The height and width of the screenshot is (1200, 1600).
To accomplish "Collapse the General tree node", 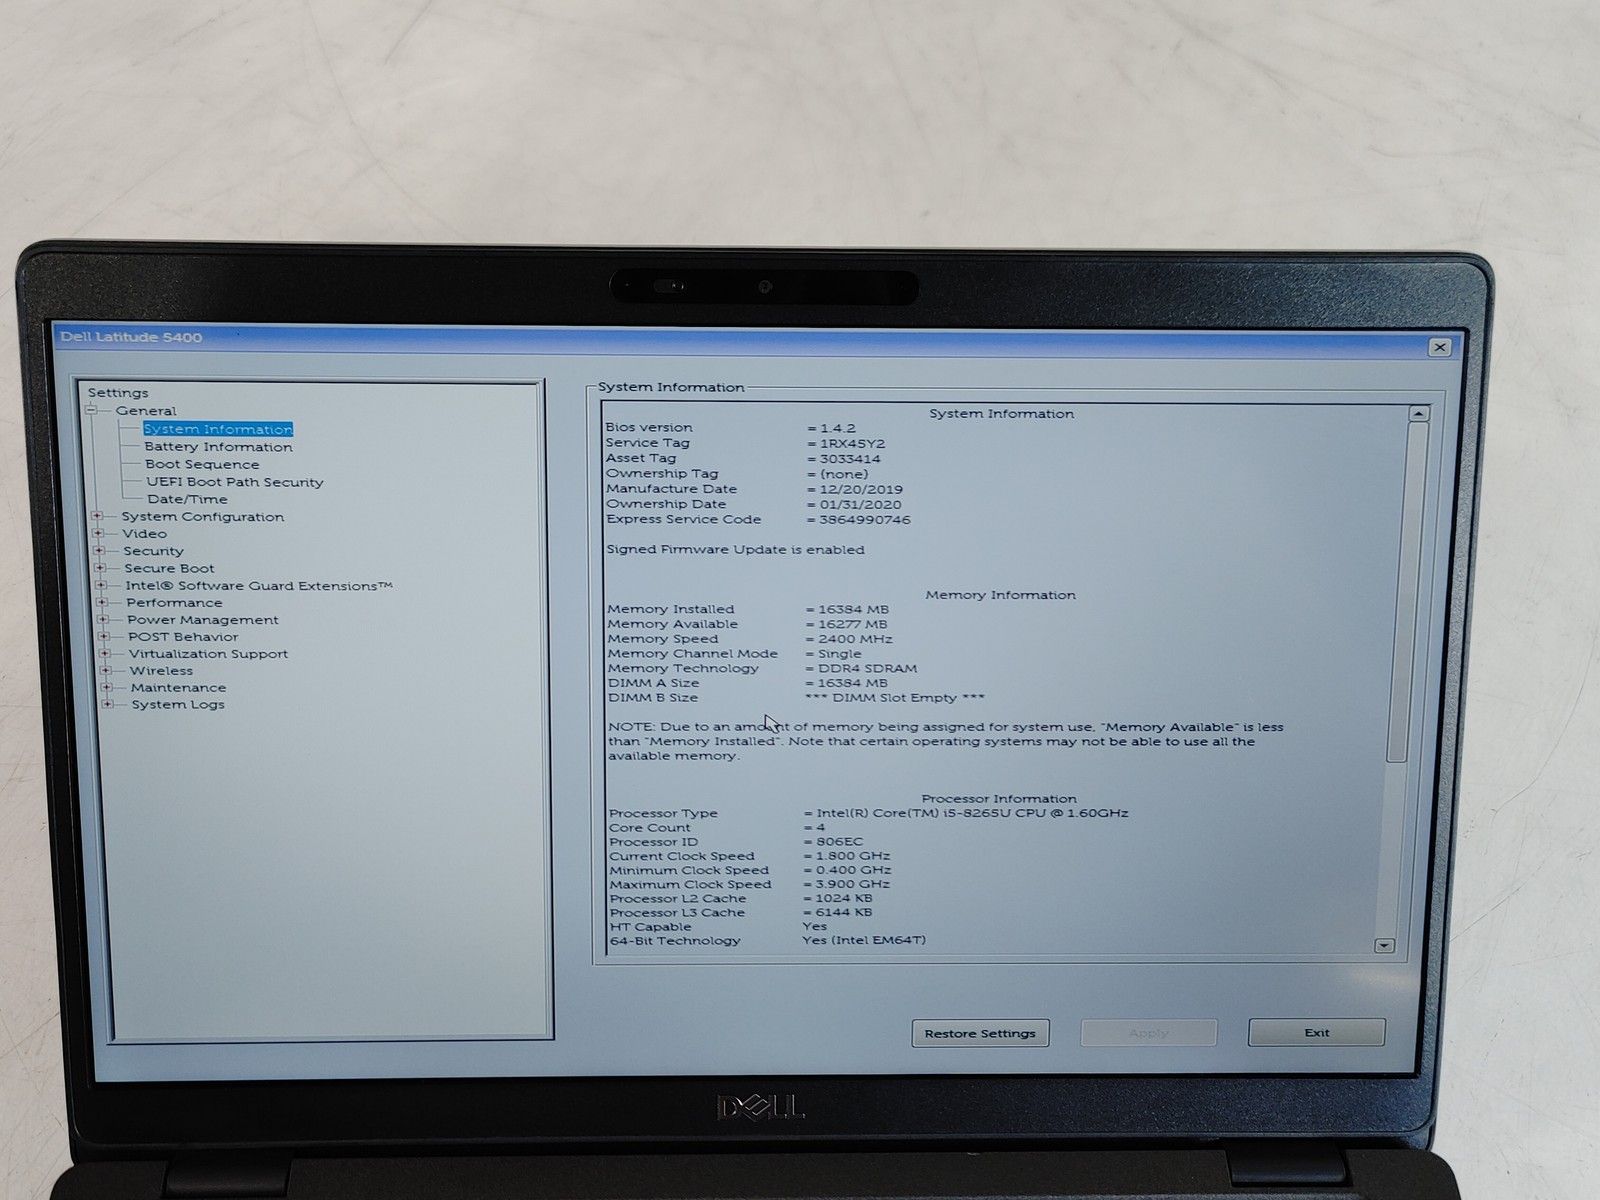I will click(92, 410).
